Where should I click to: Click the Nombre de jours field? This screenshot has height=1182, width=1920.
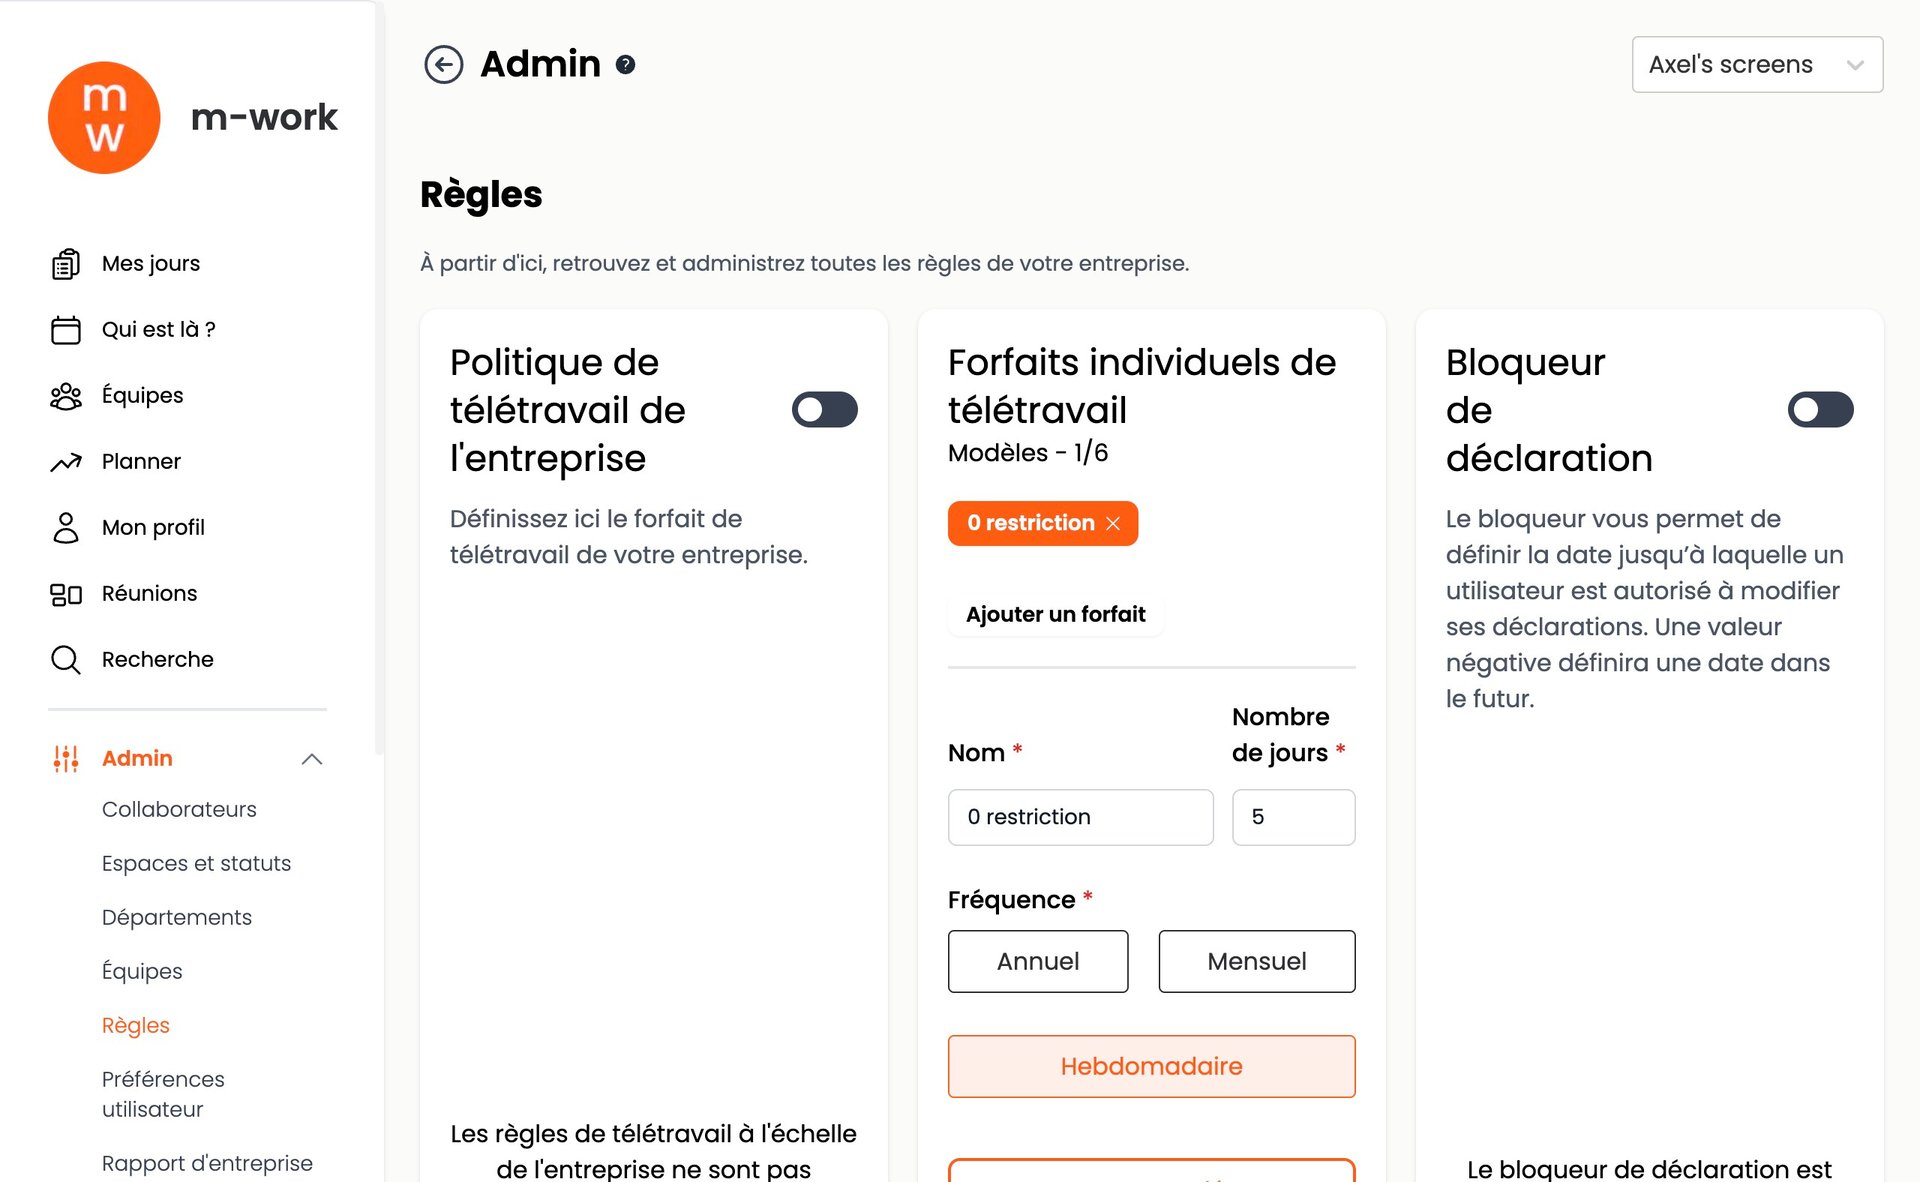[1293, 817]
